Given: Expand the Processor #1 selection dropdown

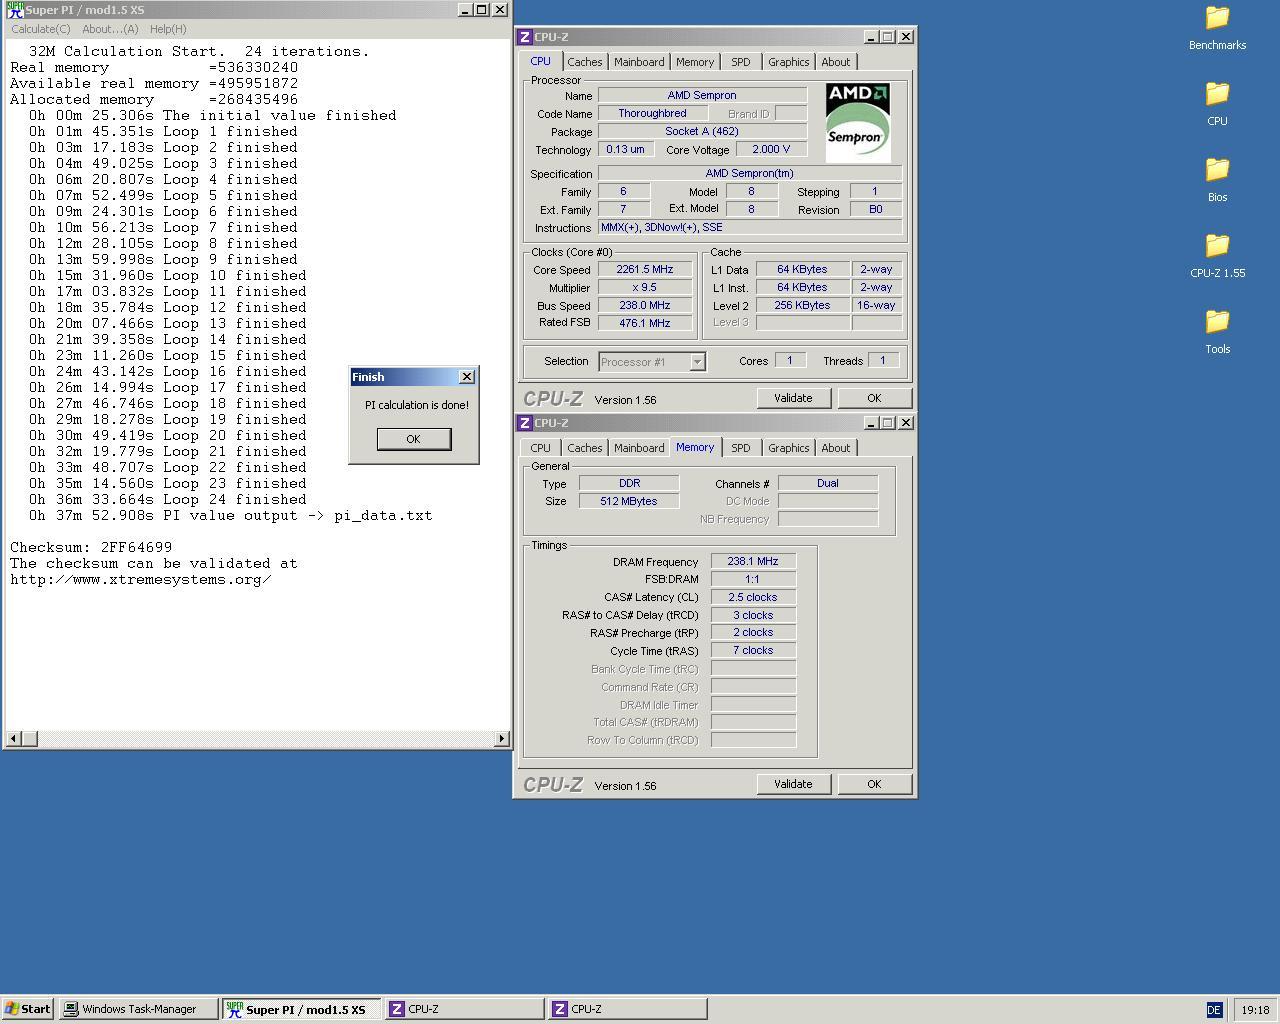Looking at the screenshot, I should 697,362.
